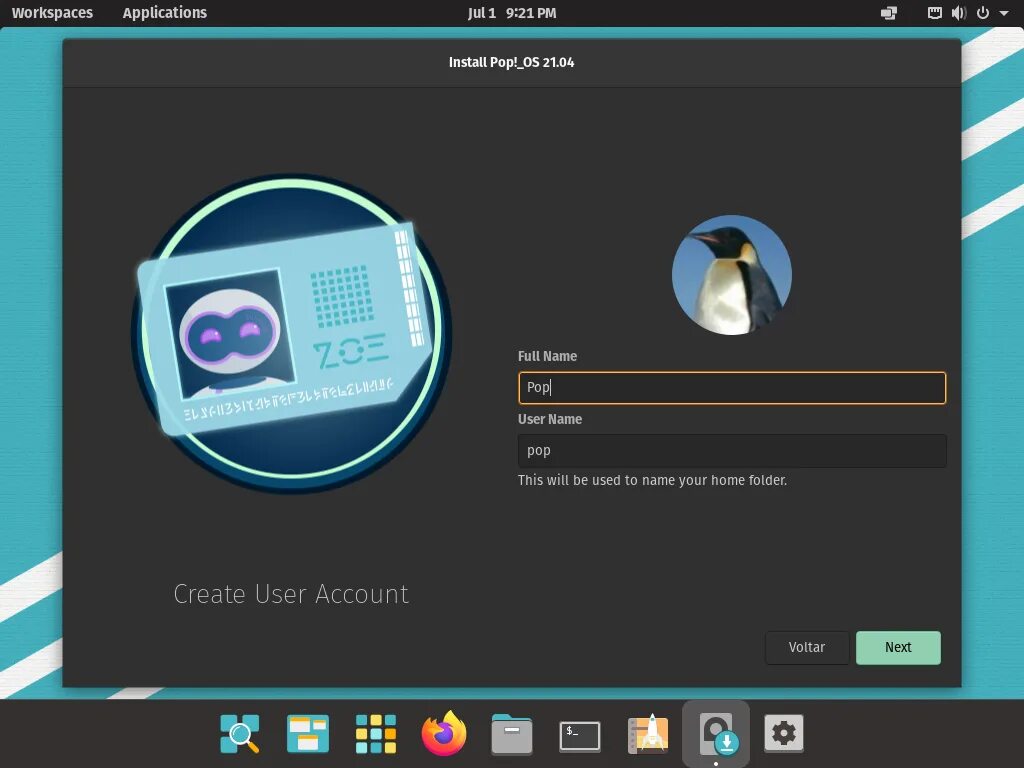Open the application grid launcher
The width and height of the screenshot is (1024, 768).
tap(375, 733)
